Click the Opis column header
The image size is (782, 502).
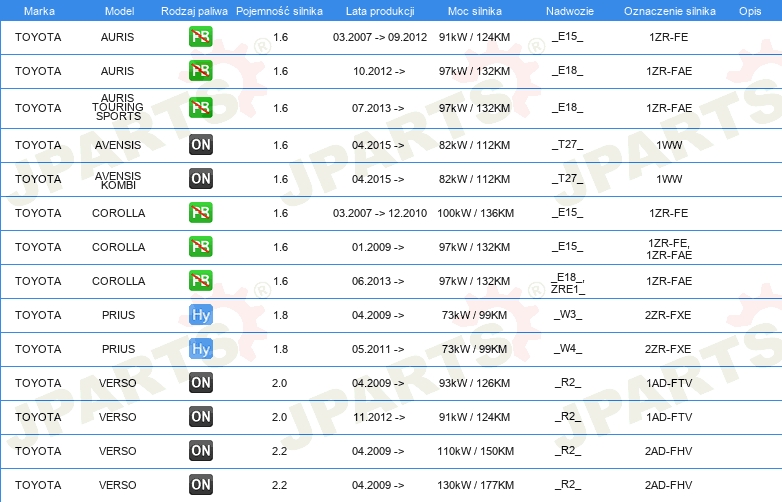[x=750, y=11]
